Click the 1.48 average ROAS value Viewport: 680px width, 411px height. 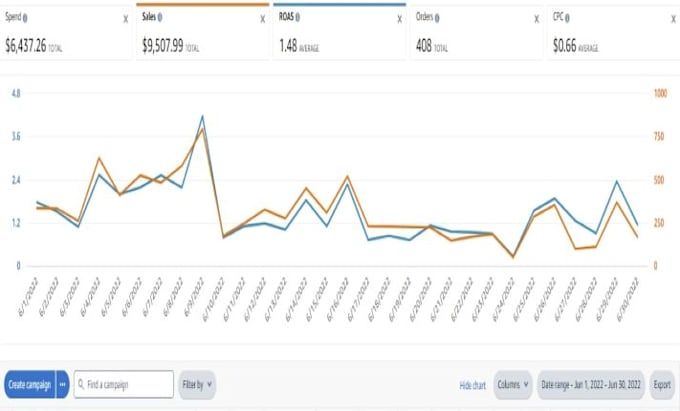tap(288, 46)
